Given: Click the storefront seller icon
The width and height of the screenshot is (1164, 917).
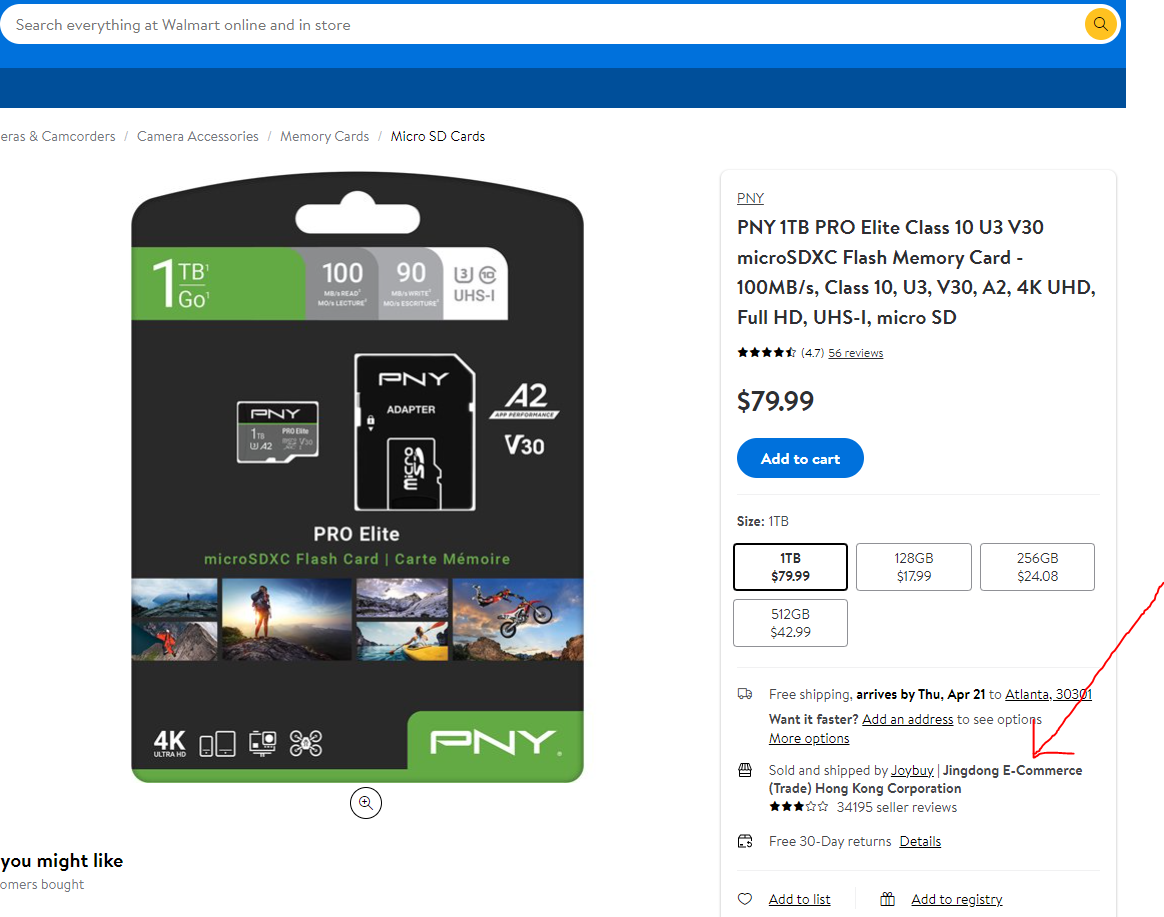Looking at the screenshot, I should [x=745, y=770].
